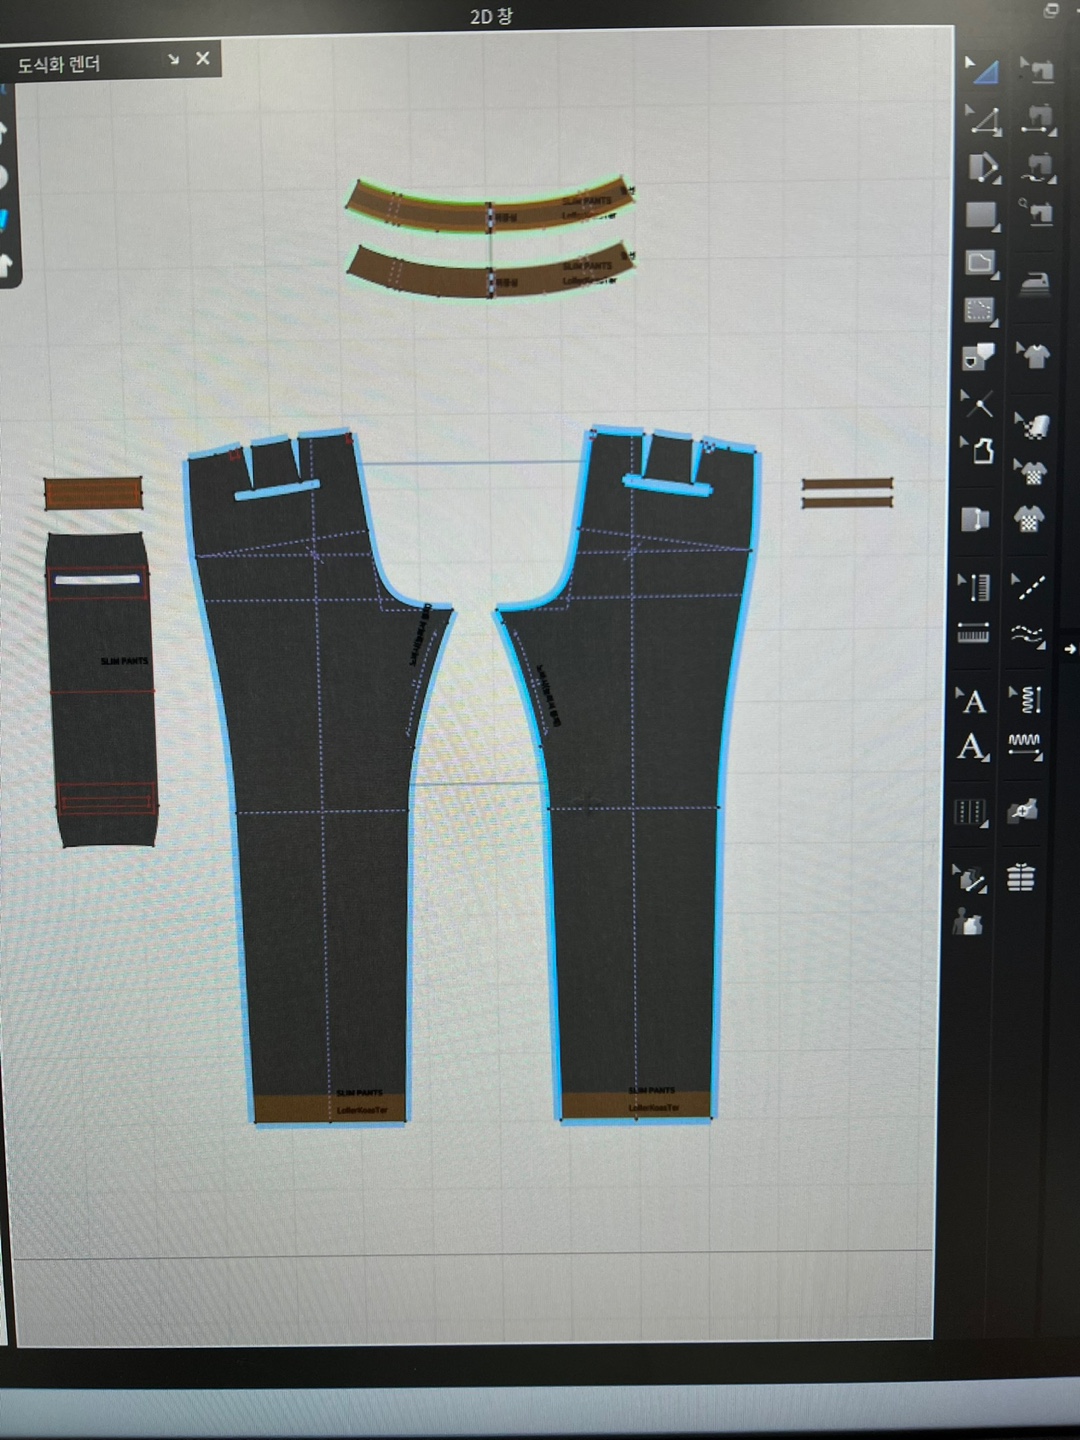
Task: Select the Internal Polygon line tool
Action: point(980,310)
